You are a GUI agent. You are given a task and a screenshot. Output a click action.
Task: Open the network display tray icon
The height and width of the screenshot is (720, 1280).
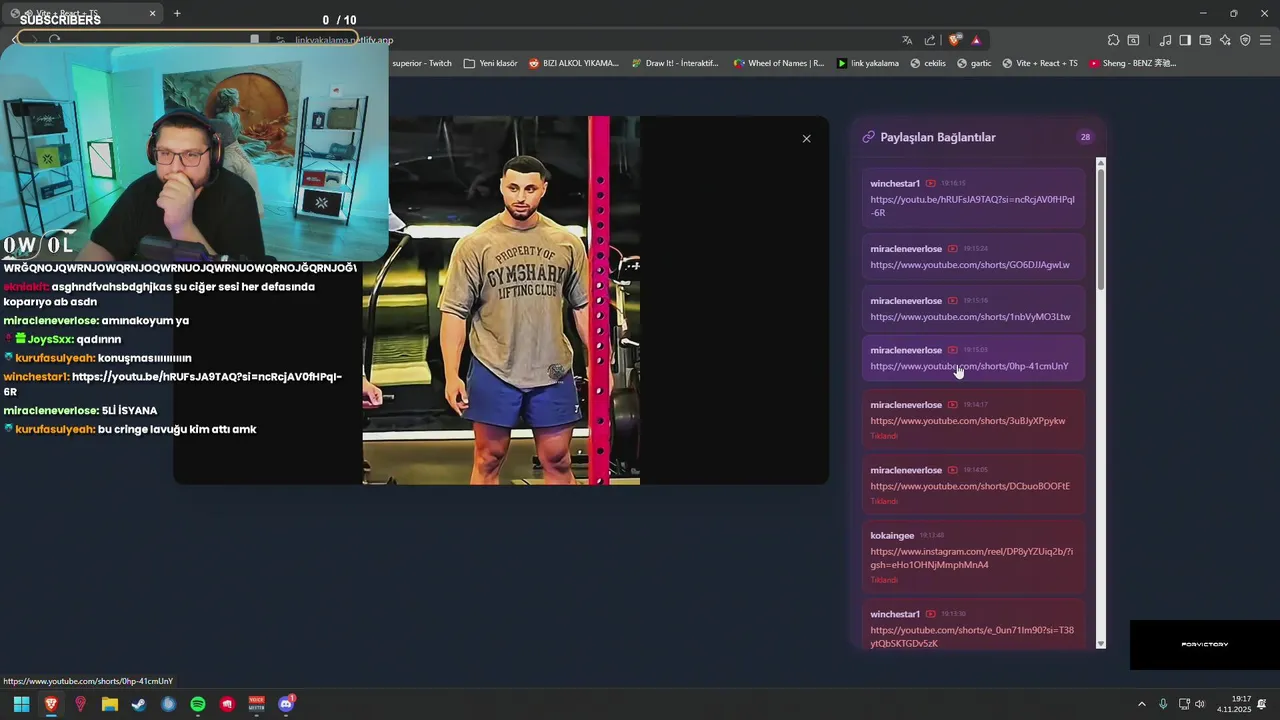click(x=1184, y=704)
